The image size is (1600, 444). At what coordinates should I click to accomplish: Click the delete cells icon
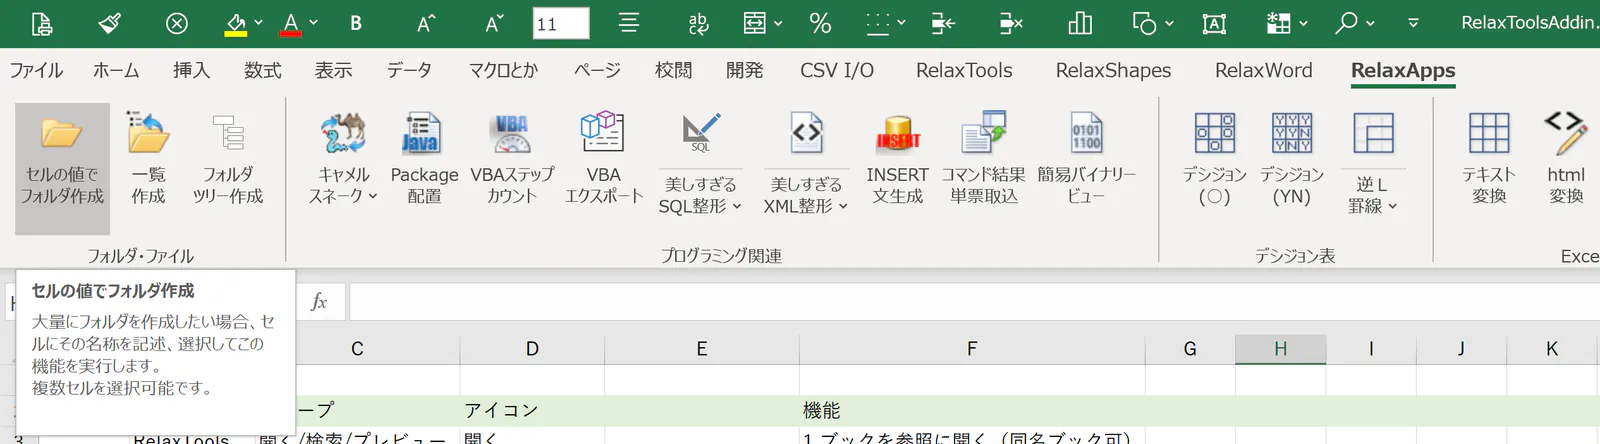pyautogui.click(x=1011, y=23)
